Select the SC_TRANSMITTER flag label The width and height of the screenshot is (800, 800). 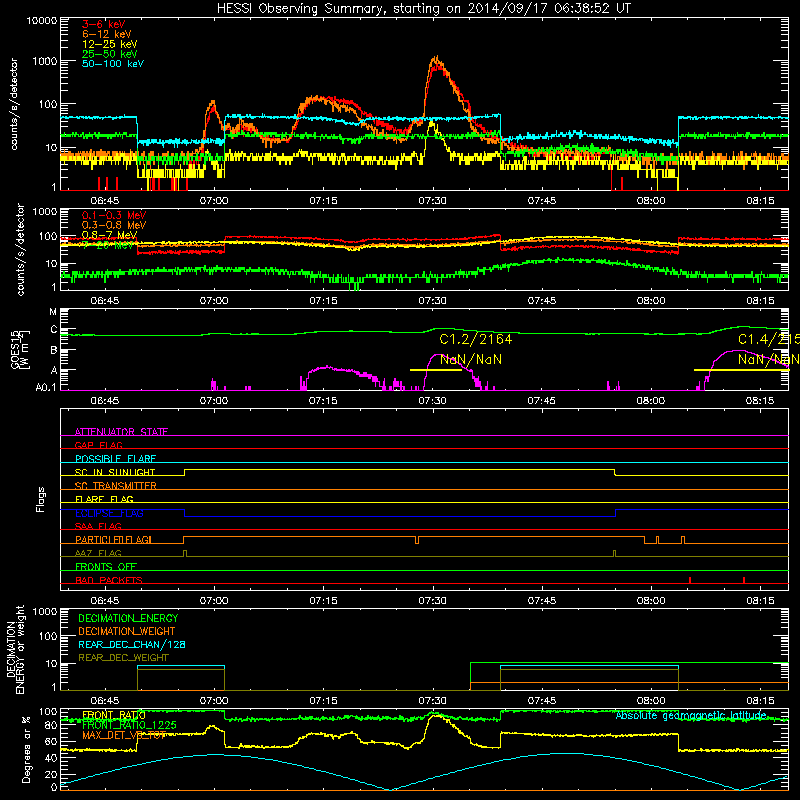[x=116, y=486]
